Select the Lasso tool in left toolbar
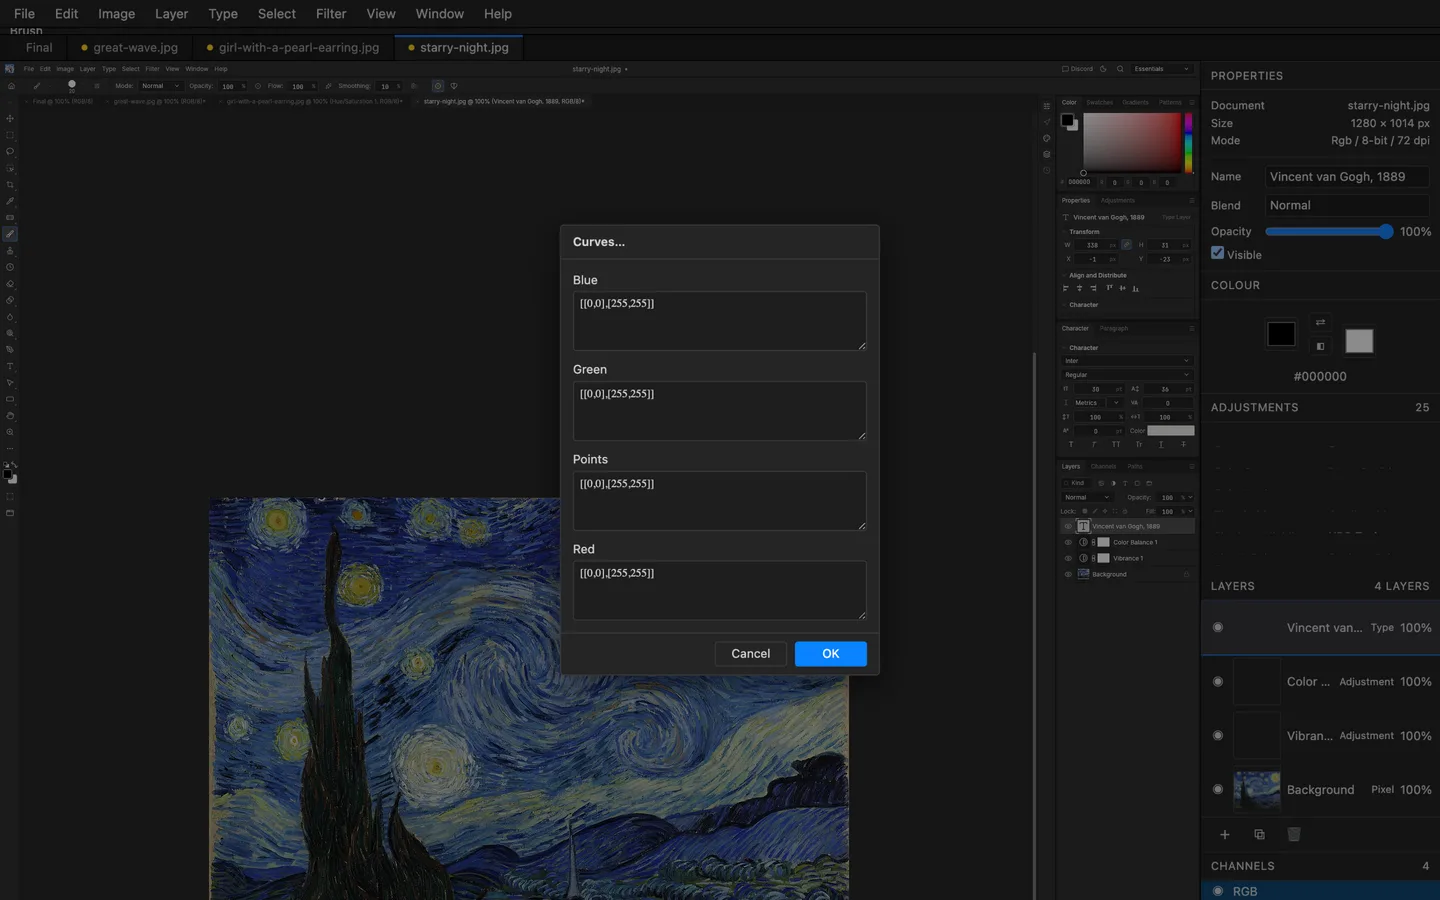 pos(10,151)
